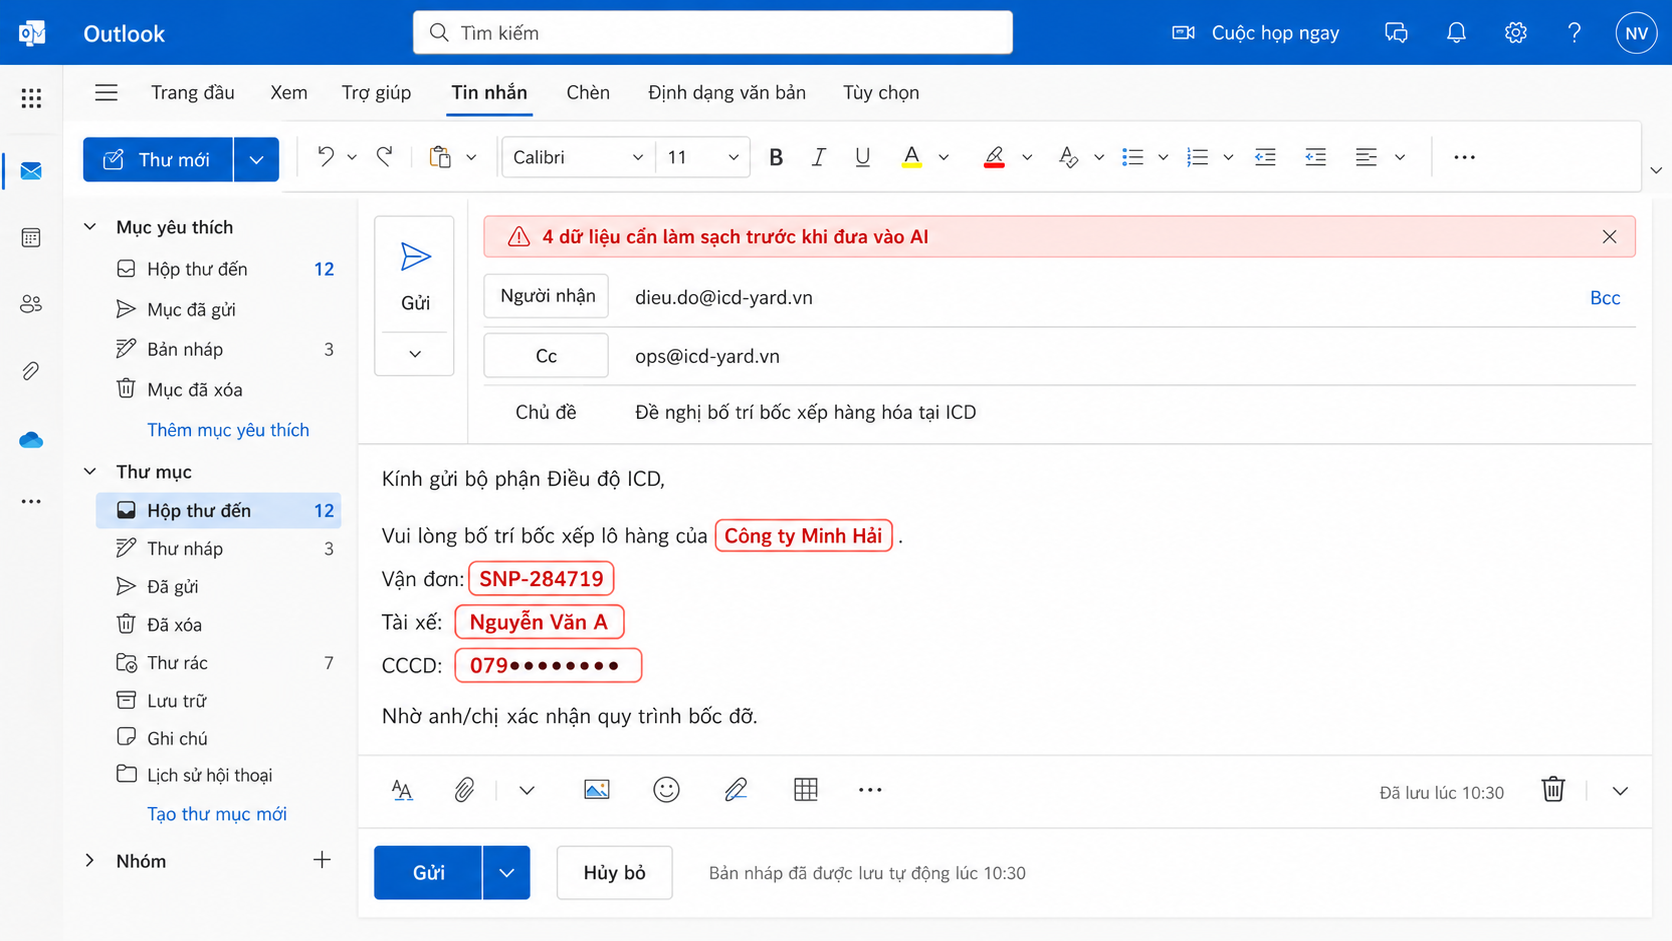Open the app launcher grid icon
Screen dimensions: 1672x941
coord(31,98)
